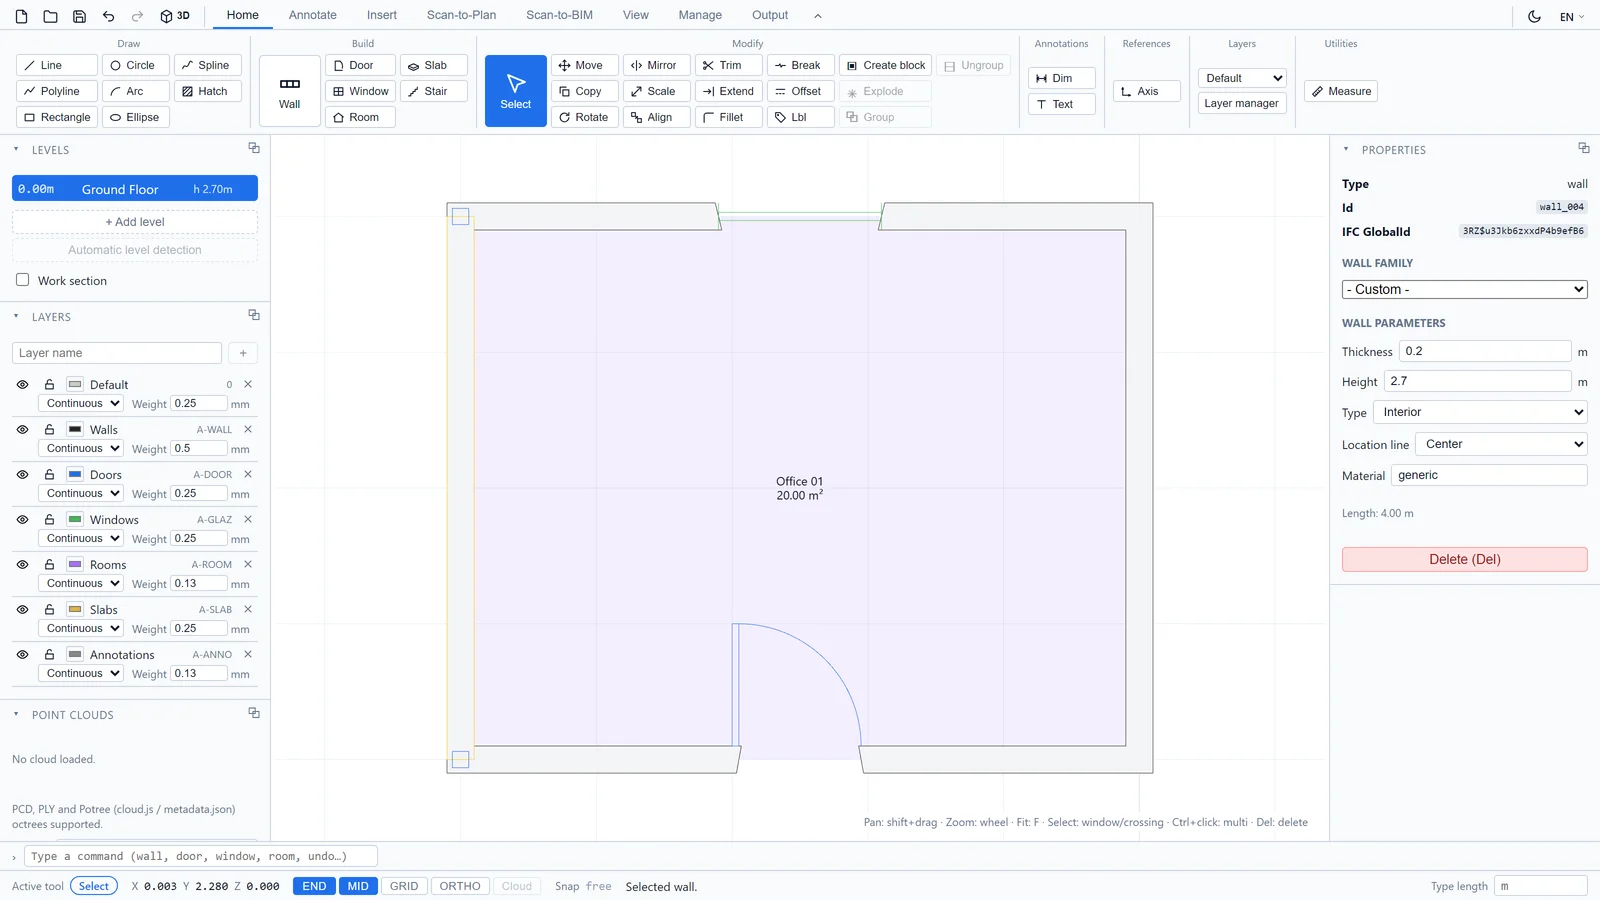This screenshot has height=900, width=1600.
Task: Select the Ground Floor level
Action: click(135, 188)
